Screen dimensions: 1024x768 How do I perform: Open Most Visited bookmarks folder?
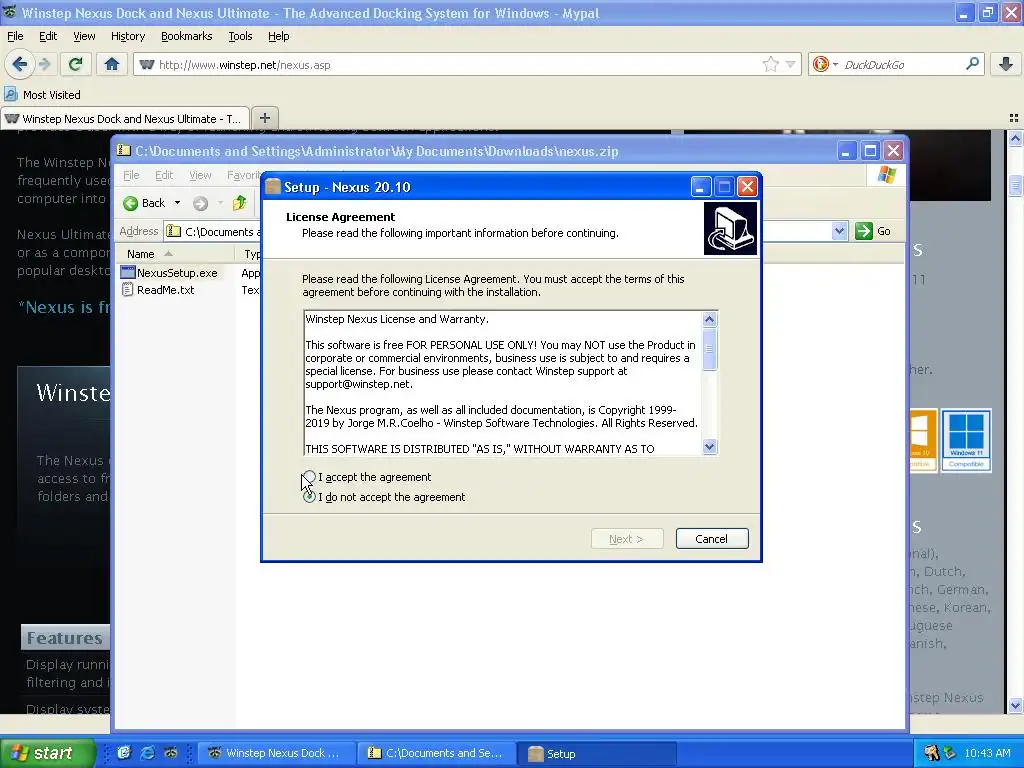pos(43,95)
